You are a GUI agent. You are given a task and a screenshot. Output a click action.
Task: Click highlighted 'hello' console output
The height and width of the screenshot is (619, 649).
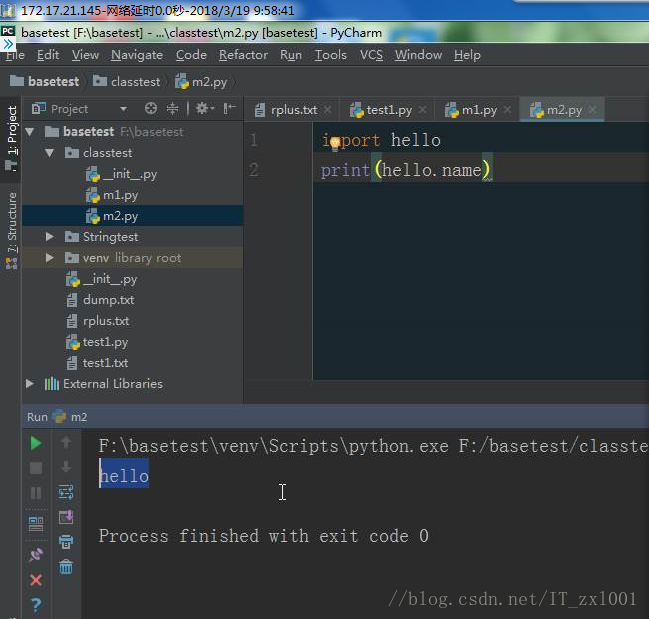[x=124, y=476]
